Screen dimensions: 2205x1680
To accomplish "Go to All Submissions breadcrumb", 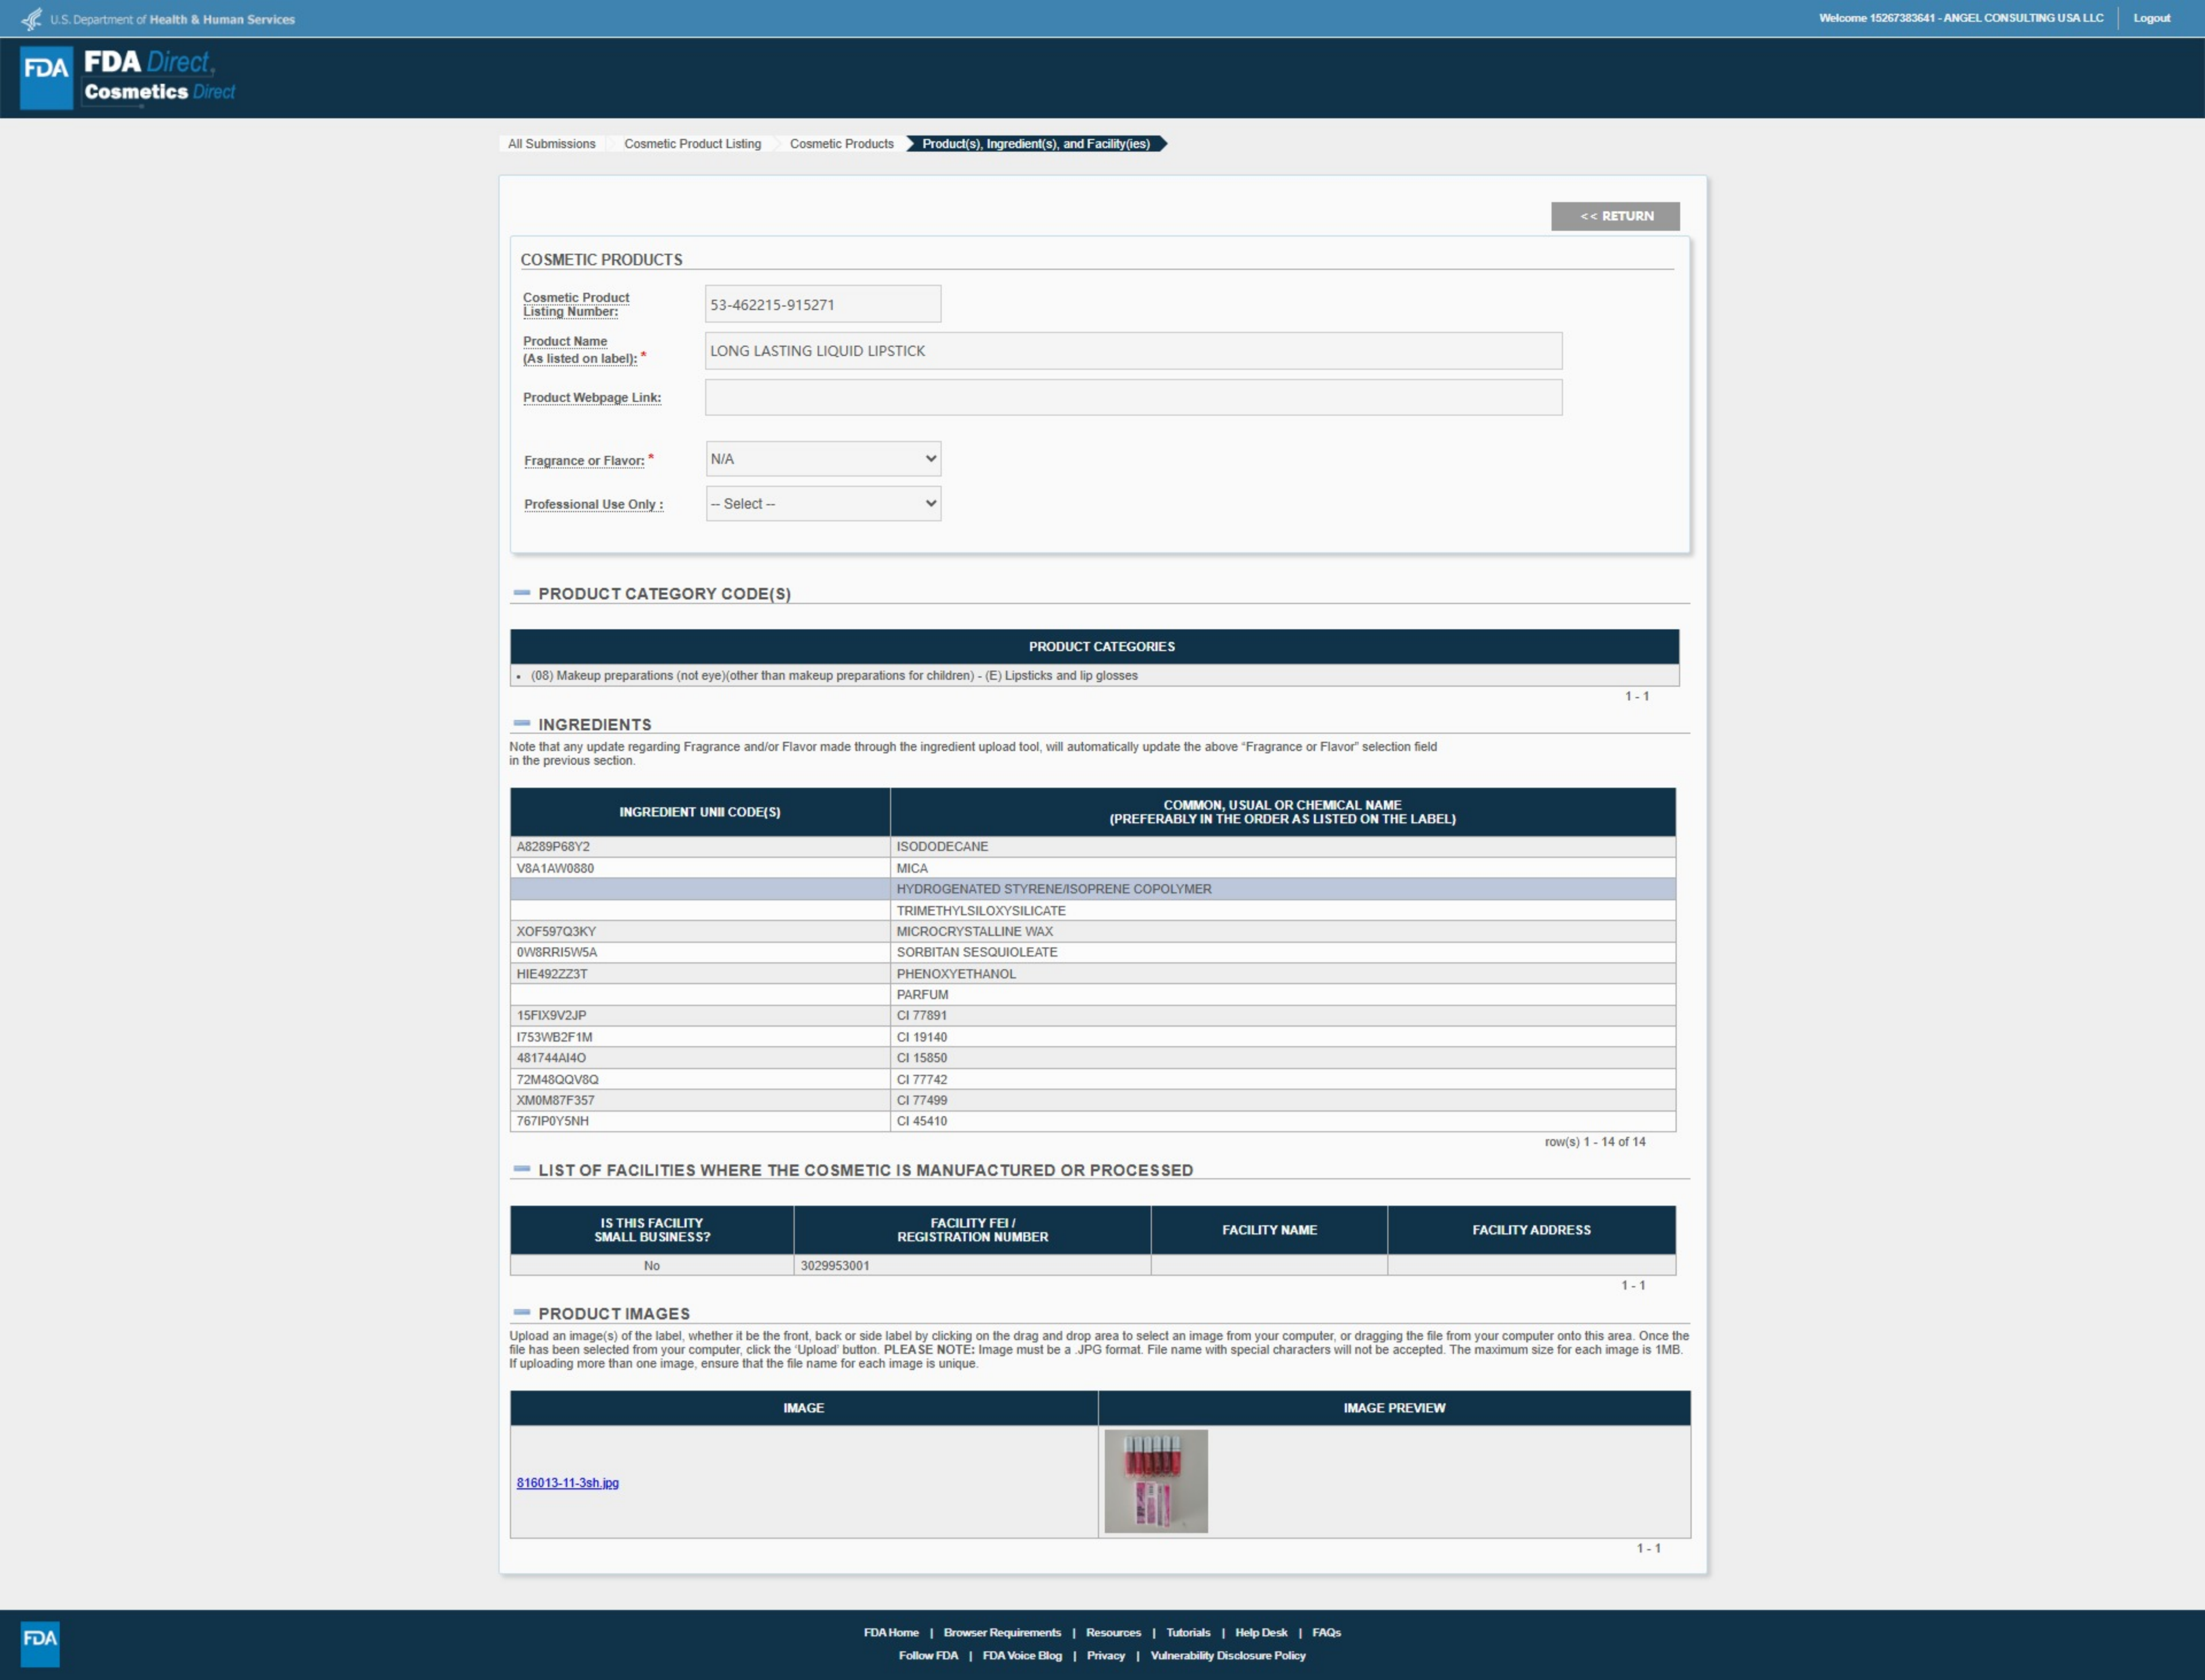I will [551, 144].
